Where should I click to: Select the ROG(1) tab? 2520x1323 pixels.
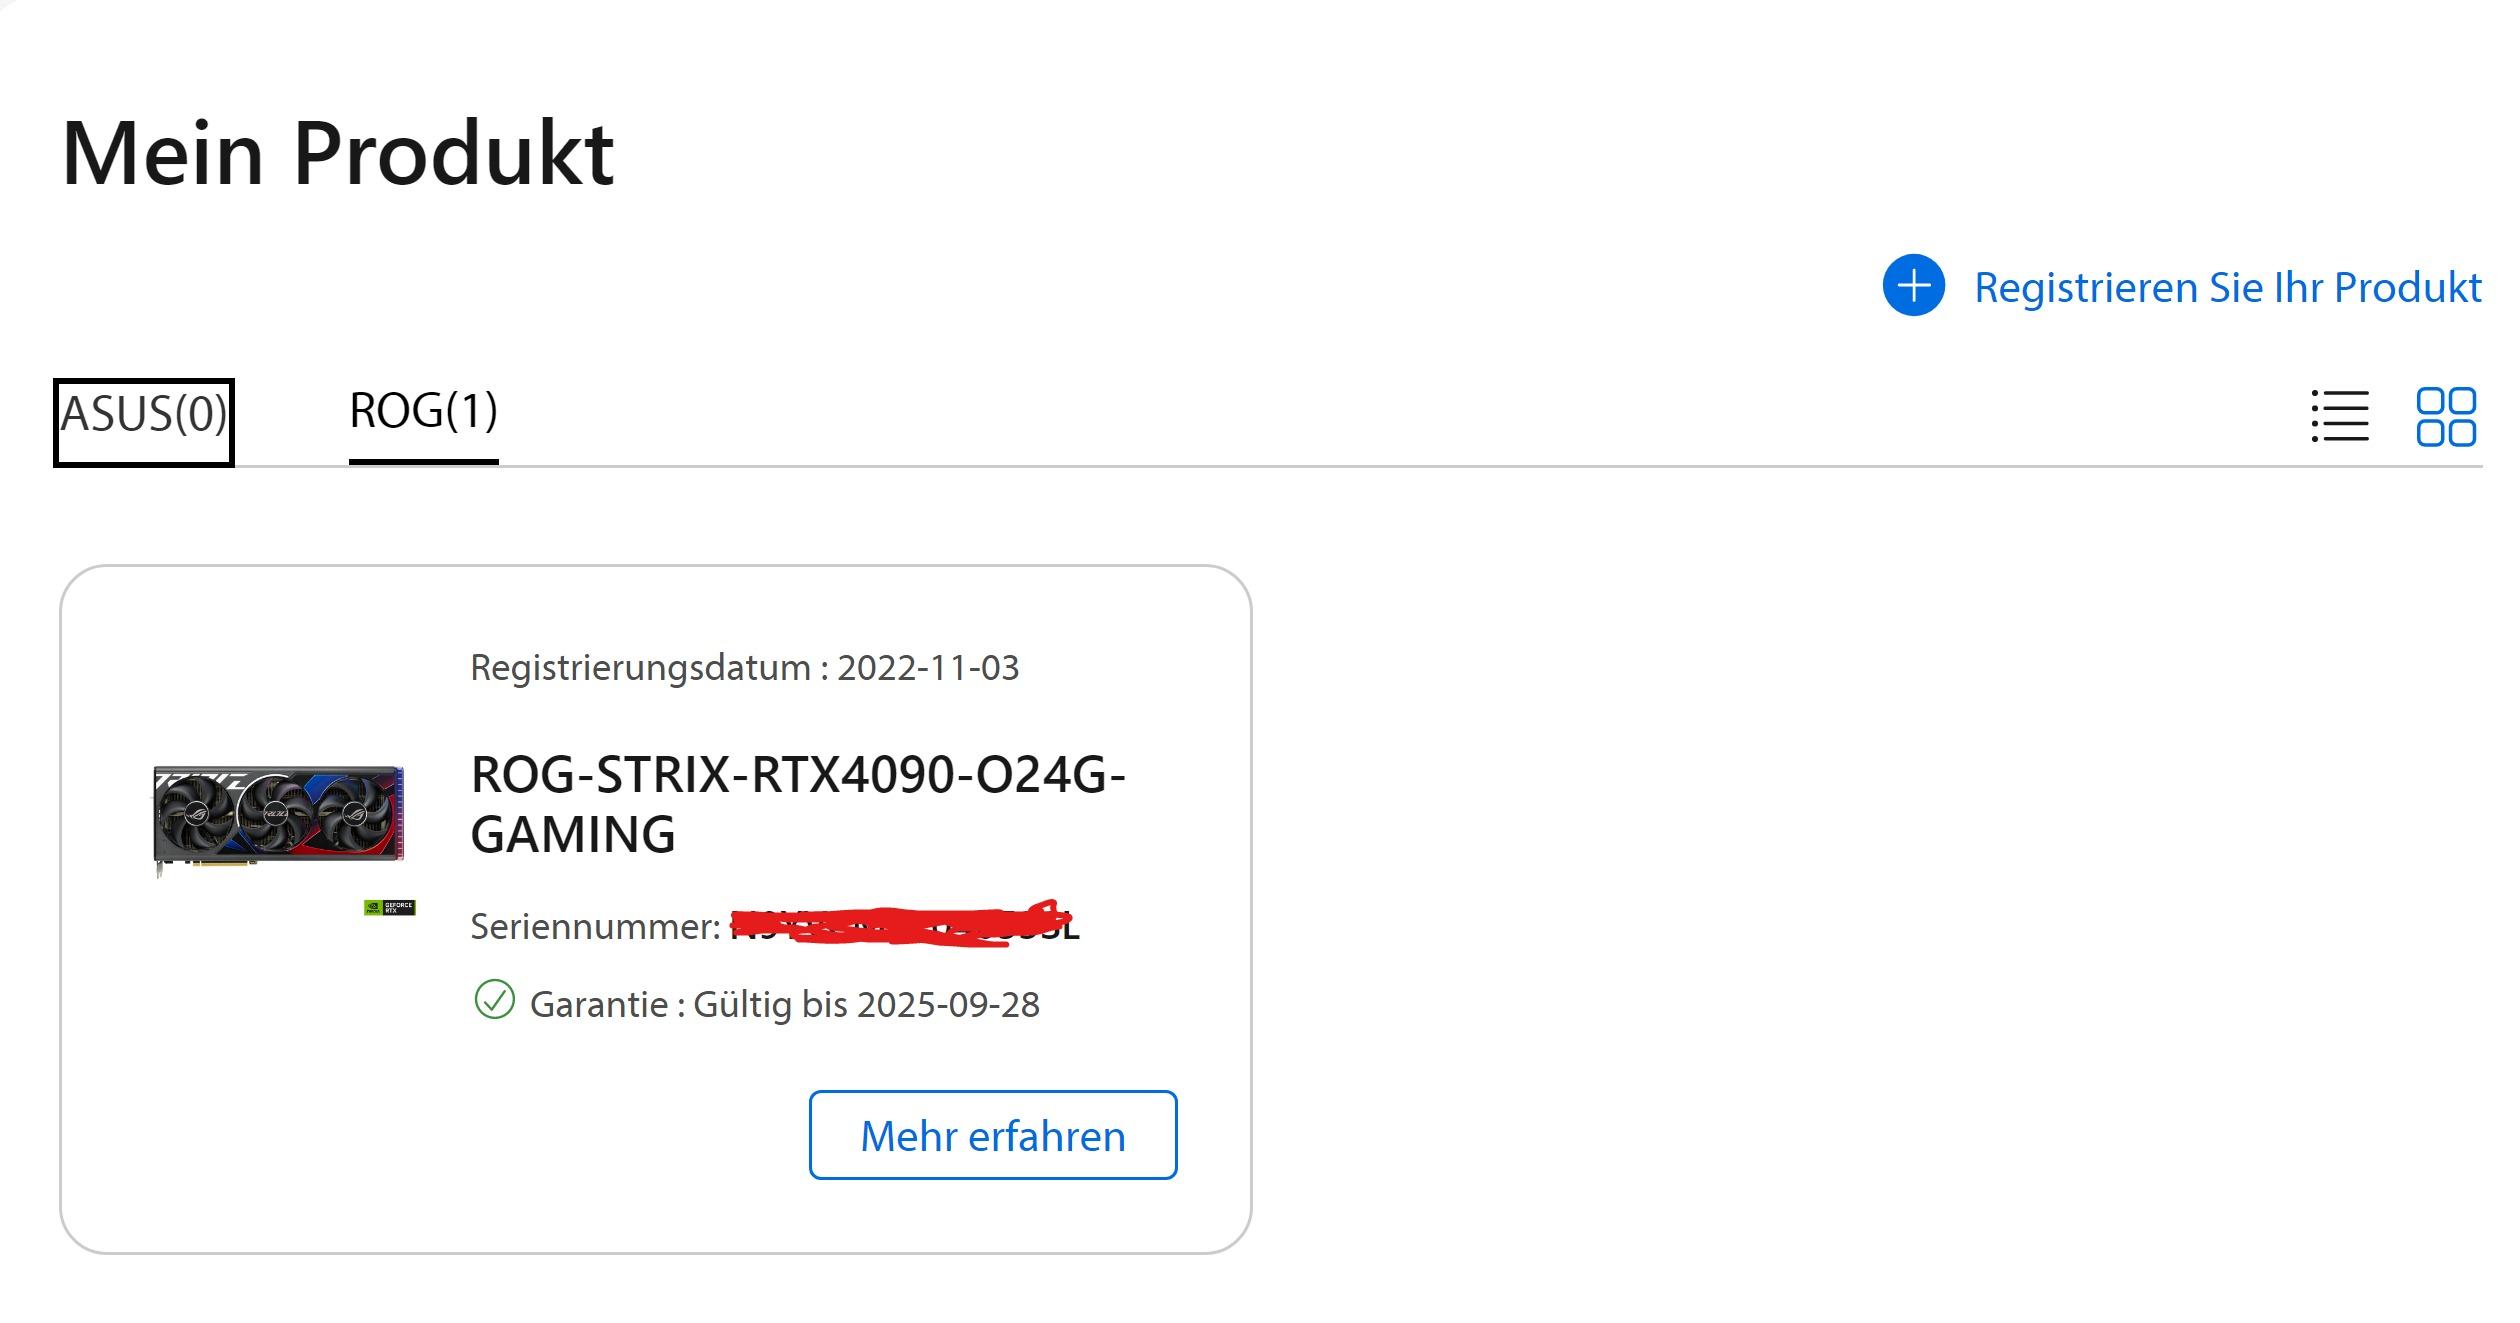click(423, 411)
